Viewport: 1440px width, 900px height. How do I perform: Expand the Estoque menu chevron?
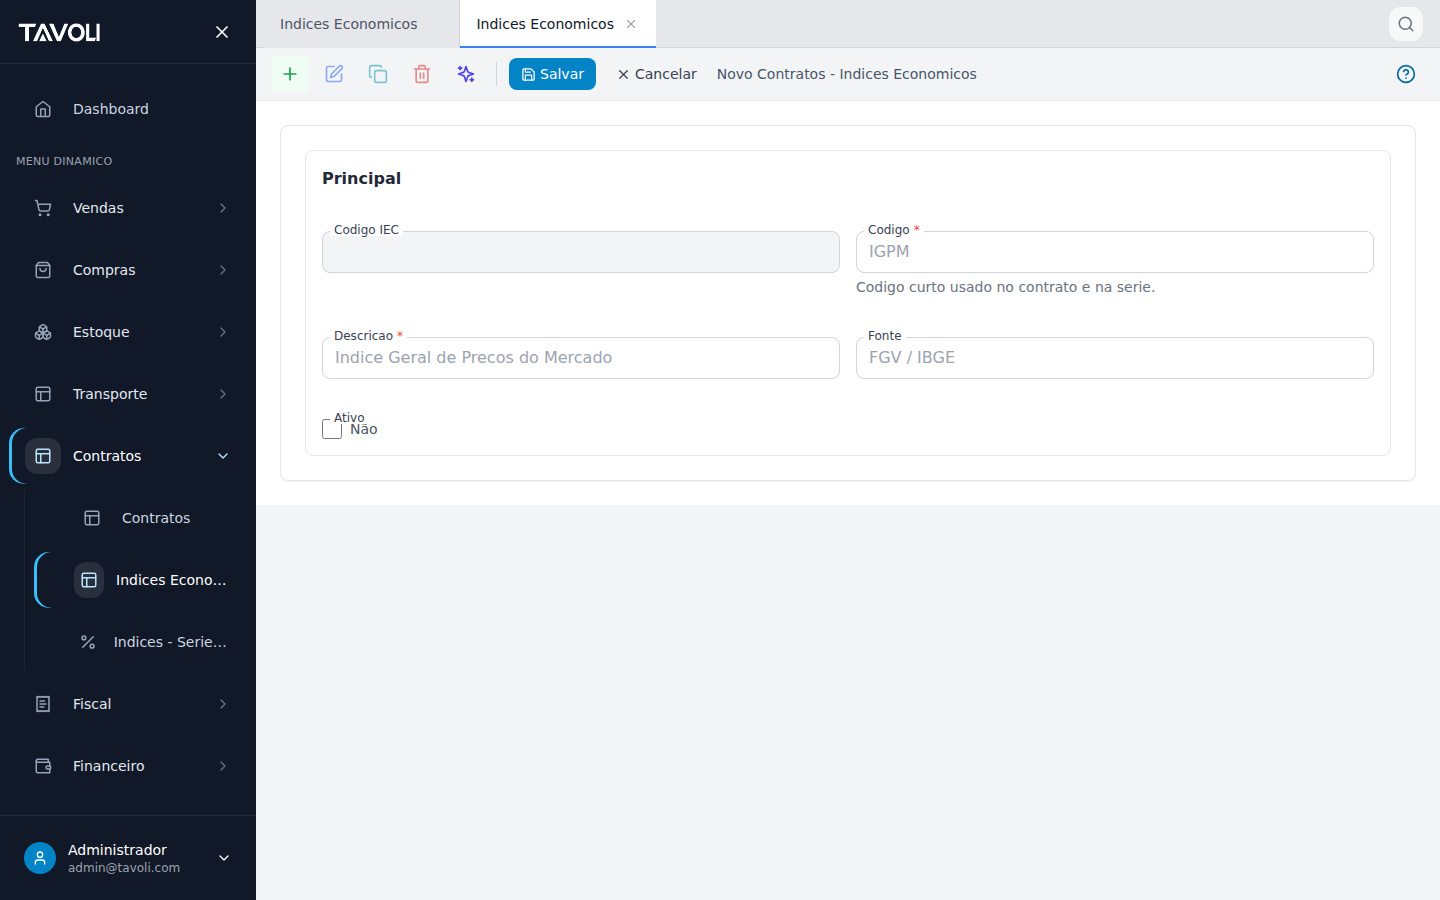pyautogui.click(x=223, y=332)
